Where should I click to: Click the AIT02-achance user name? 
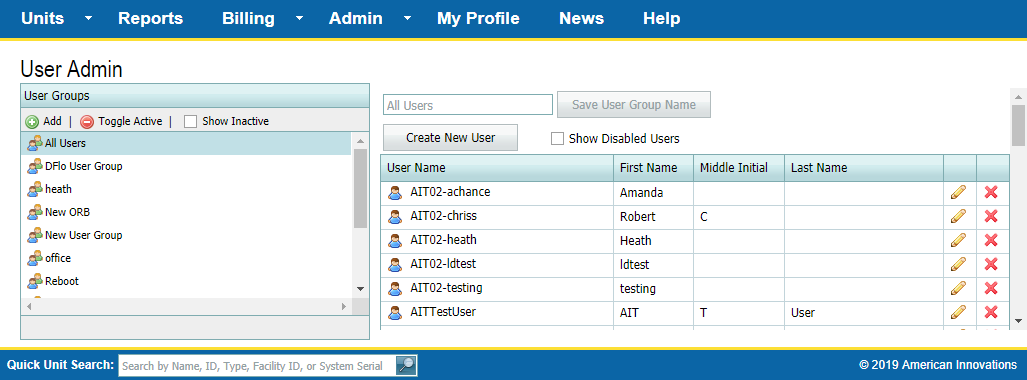pyautogui.click(x=450, y=192)
